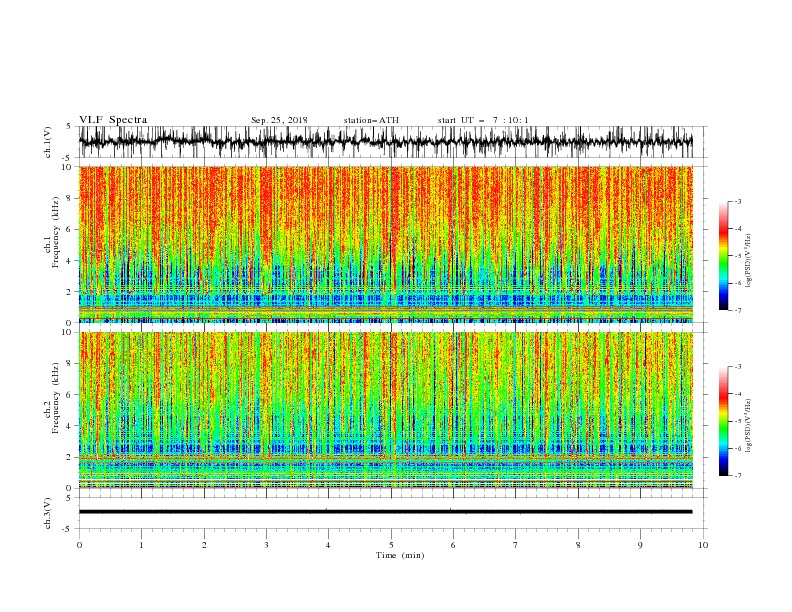
Task: Click the ch.1 voltage waveform trace
Action: pos(385,142)
